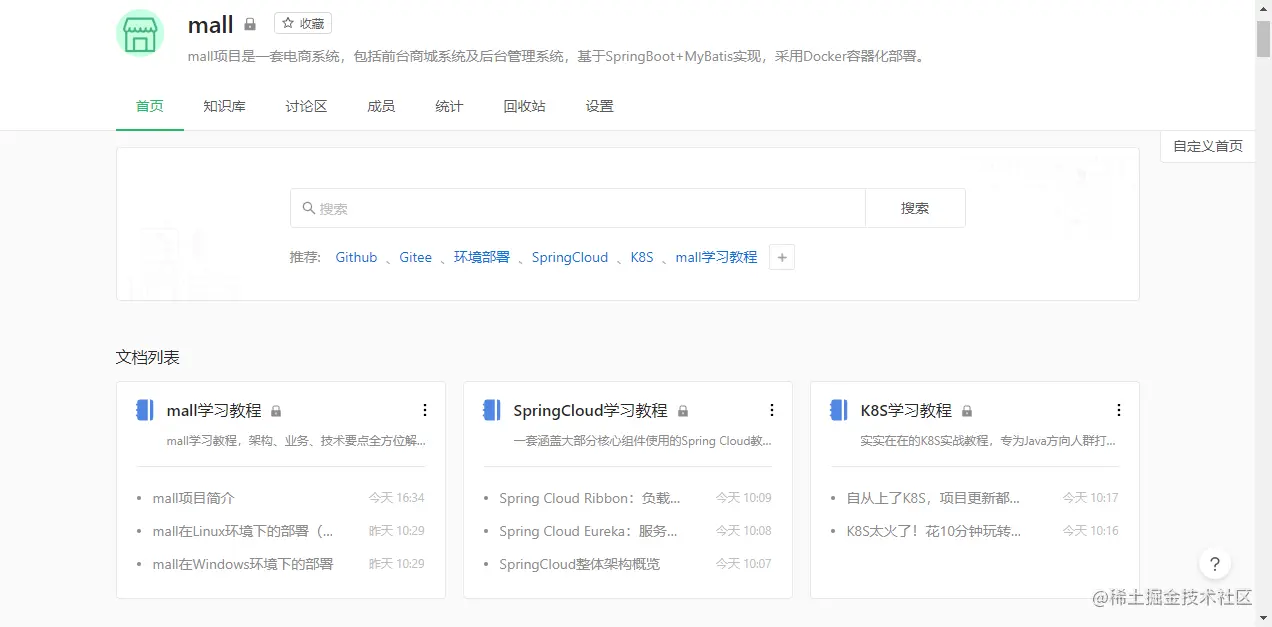
Task: Open the help question mark icon
Action: (1214, 564)
